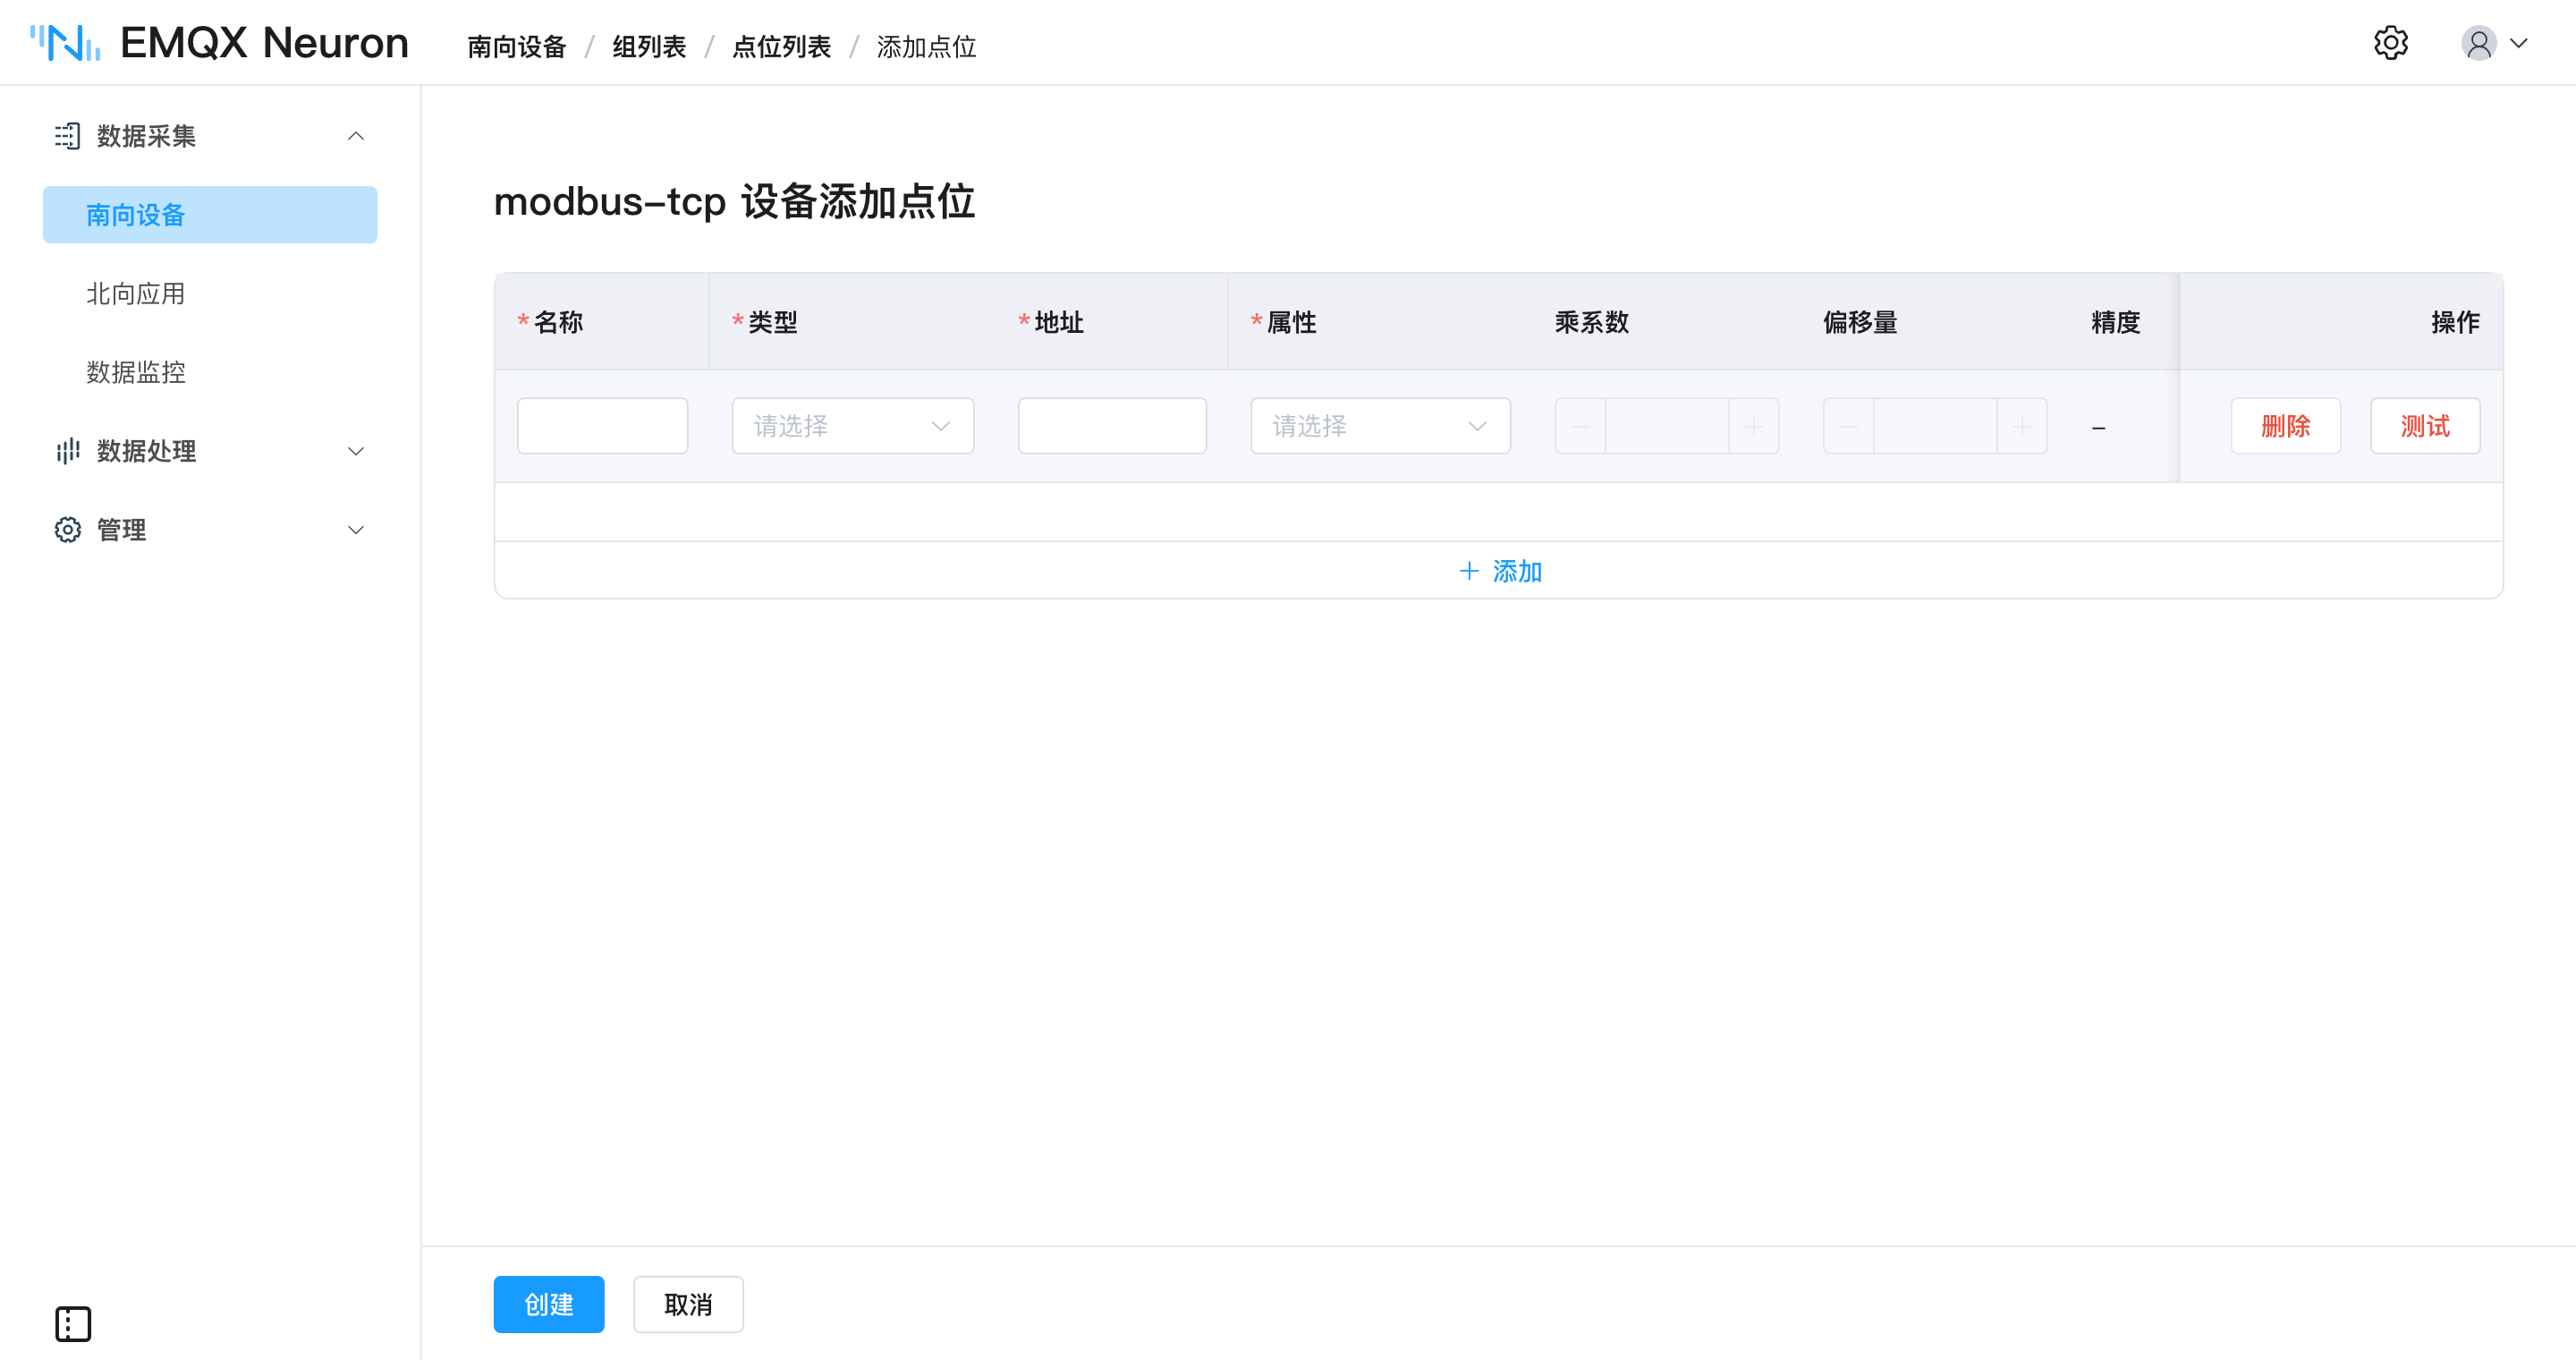Open the 数据处理 sidebar menu
Image resolution: width=2576 pixels, height=1360 pixels.
pyautogui.click(x=210, y=451)
